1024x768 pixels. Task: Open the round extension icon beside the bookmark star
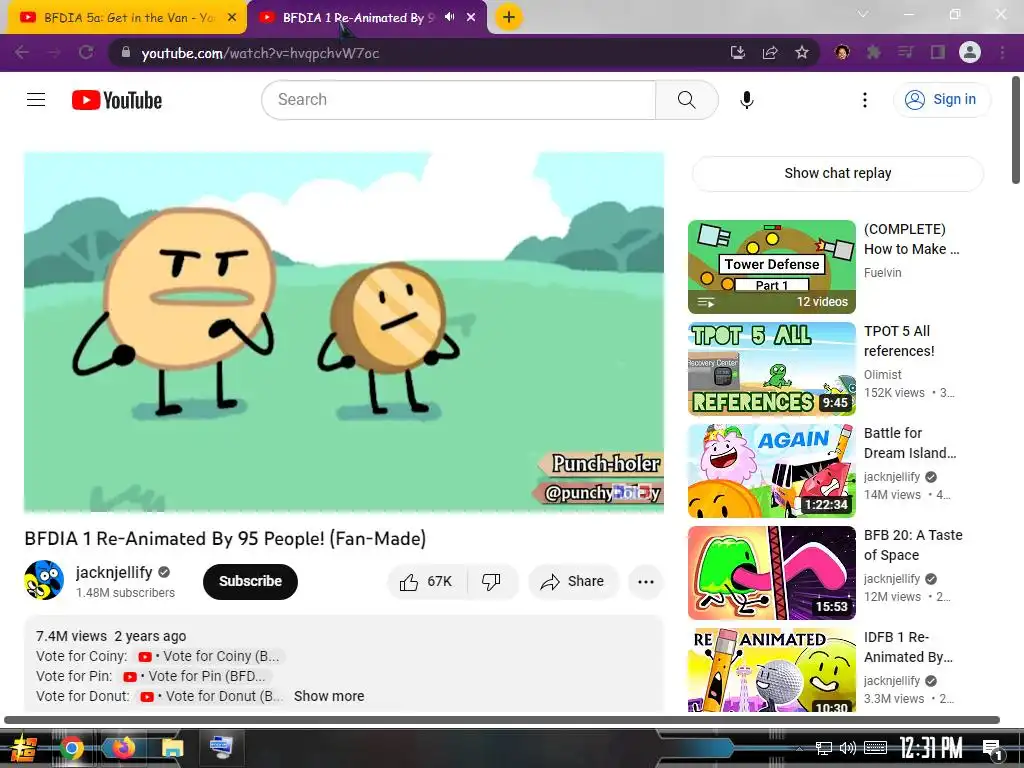(842, 52)
